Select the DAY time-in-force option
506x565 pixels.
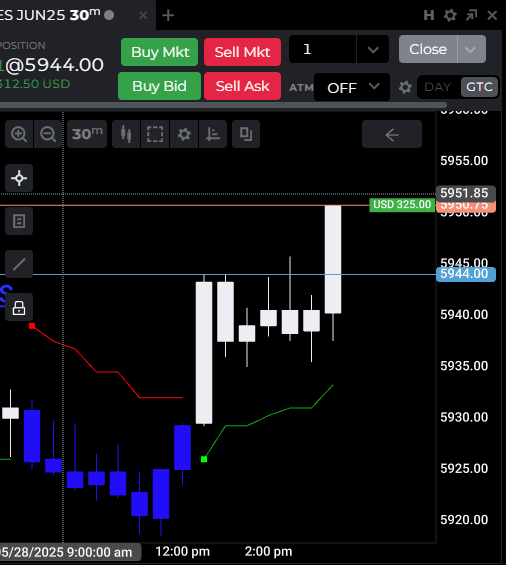(438, 87)
